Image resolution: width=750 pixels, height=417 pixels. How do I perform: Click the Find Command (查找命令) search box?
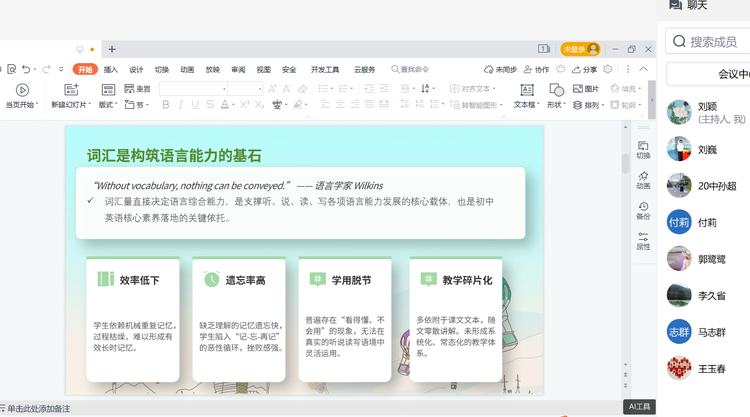[x=409, y=69]
